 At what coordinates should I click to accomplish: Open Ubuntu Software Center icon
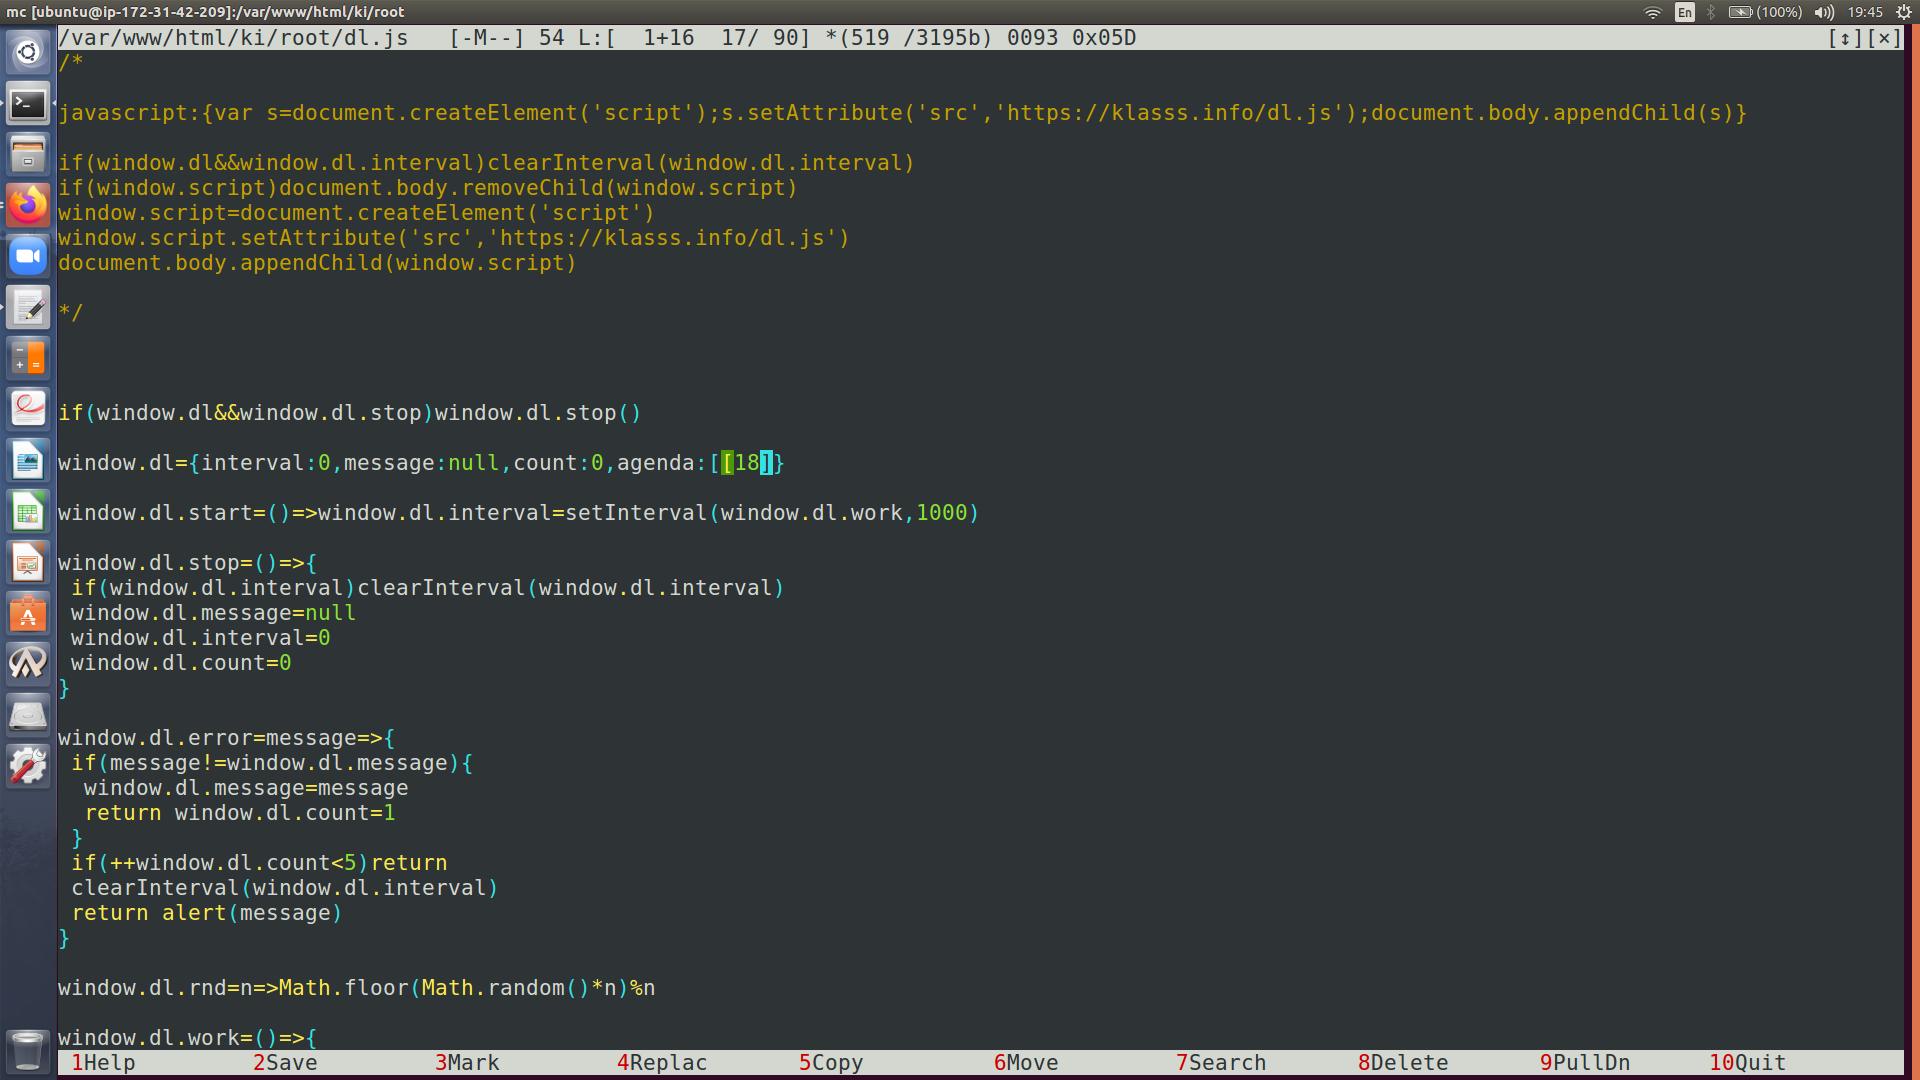tap(28, 614)
